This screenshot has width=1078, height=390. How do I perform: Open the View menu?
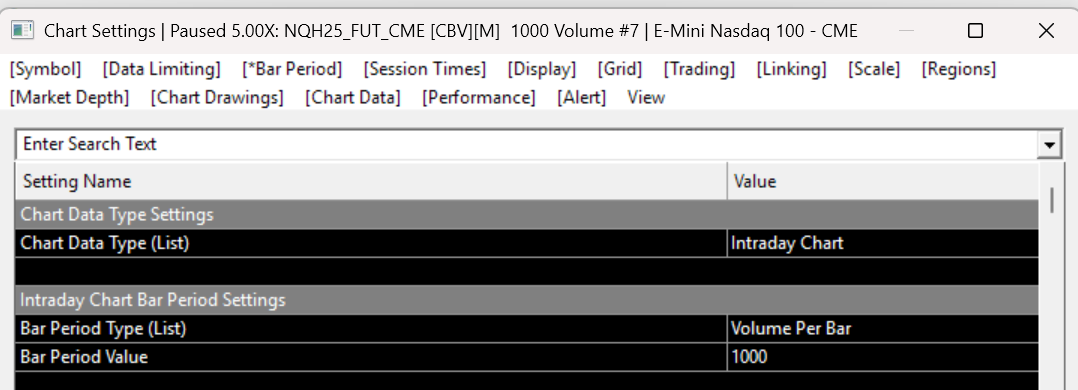tap(646, 98)
